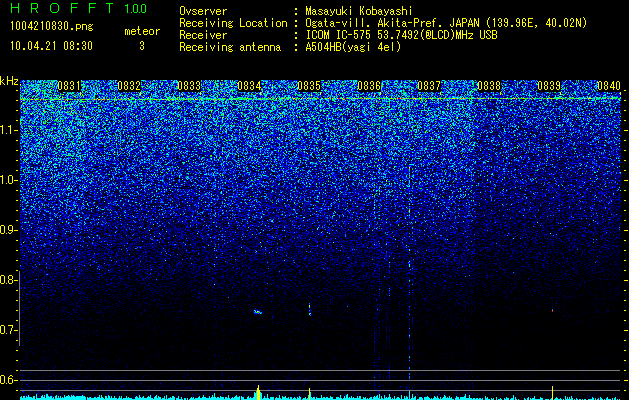This screenshot has height=400, width=629.
Task: Click the 1.1 kHz axis label
Action: coord(9,130)
